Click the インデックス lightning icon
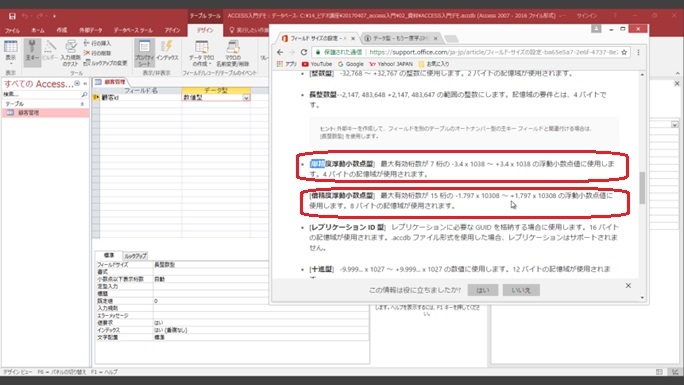The width and height of the screenshot is (684, 385). [167, 51]
